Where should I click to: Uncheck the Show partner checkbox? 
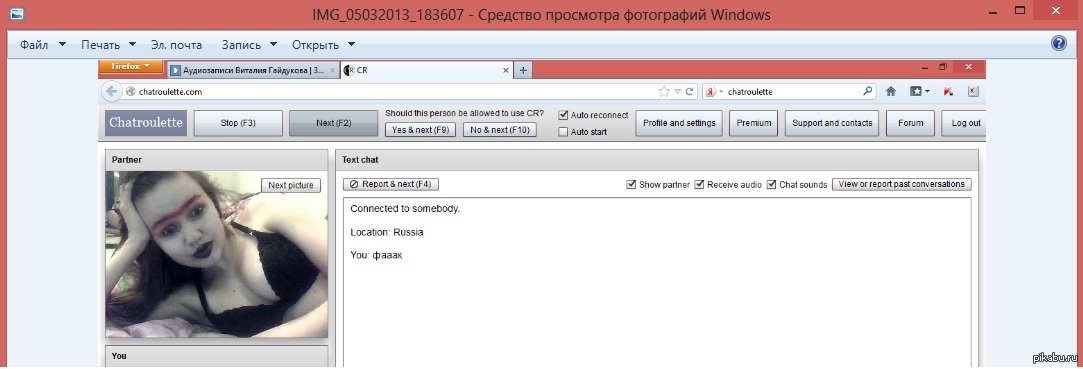point(631,184)
